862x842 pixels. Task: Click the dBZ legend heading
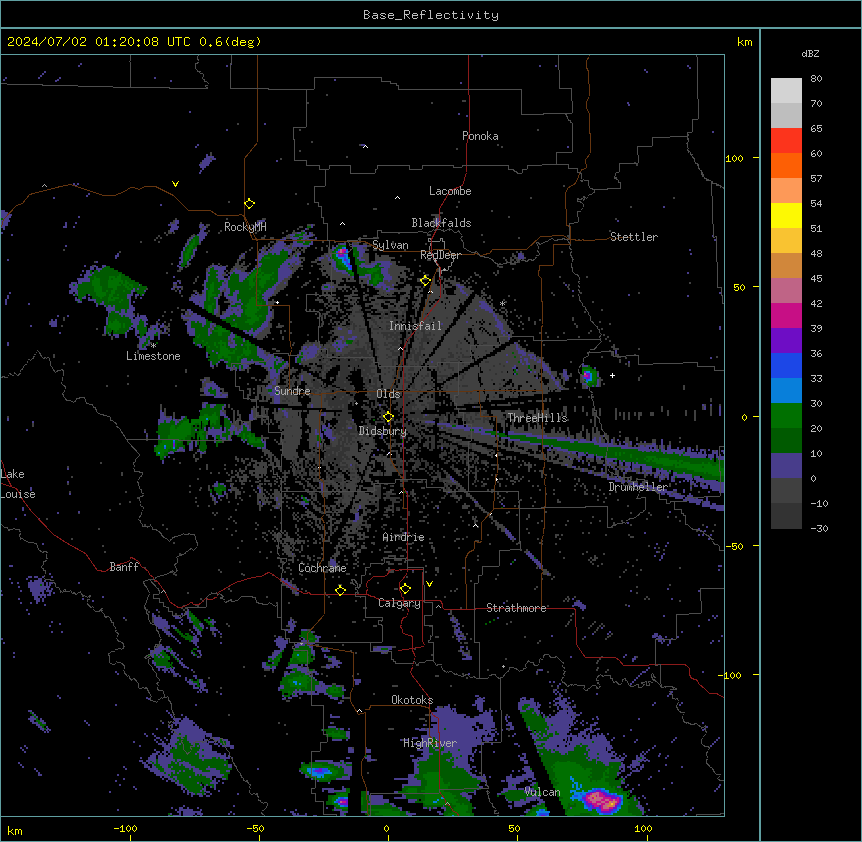point(810,53)
